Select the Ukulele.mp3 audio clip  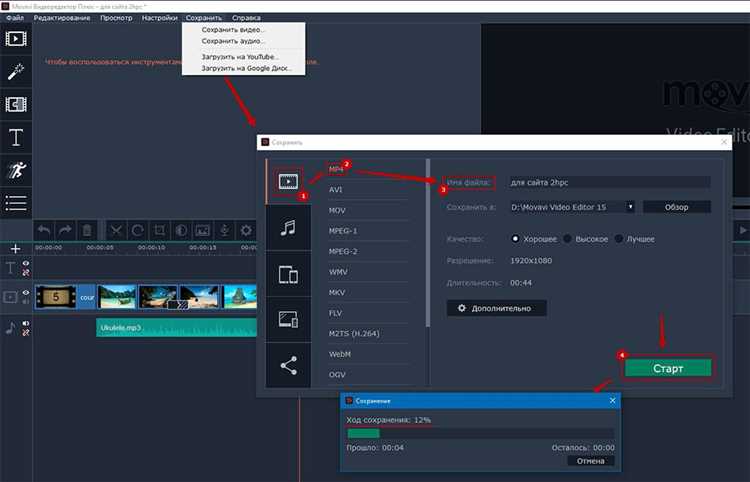tap(176, 328)
